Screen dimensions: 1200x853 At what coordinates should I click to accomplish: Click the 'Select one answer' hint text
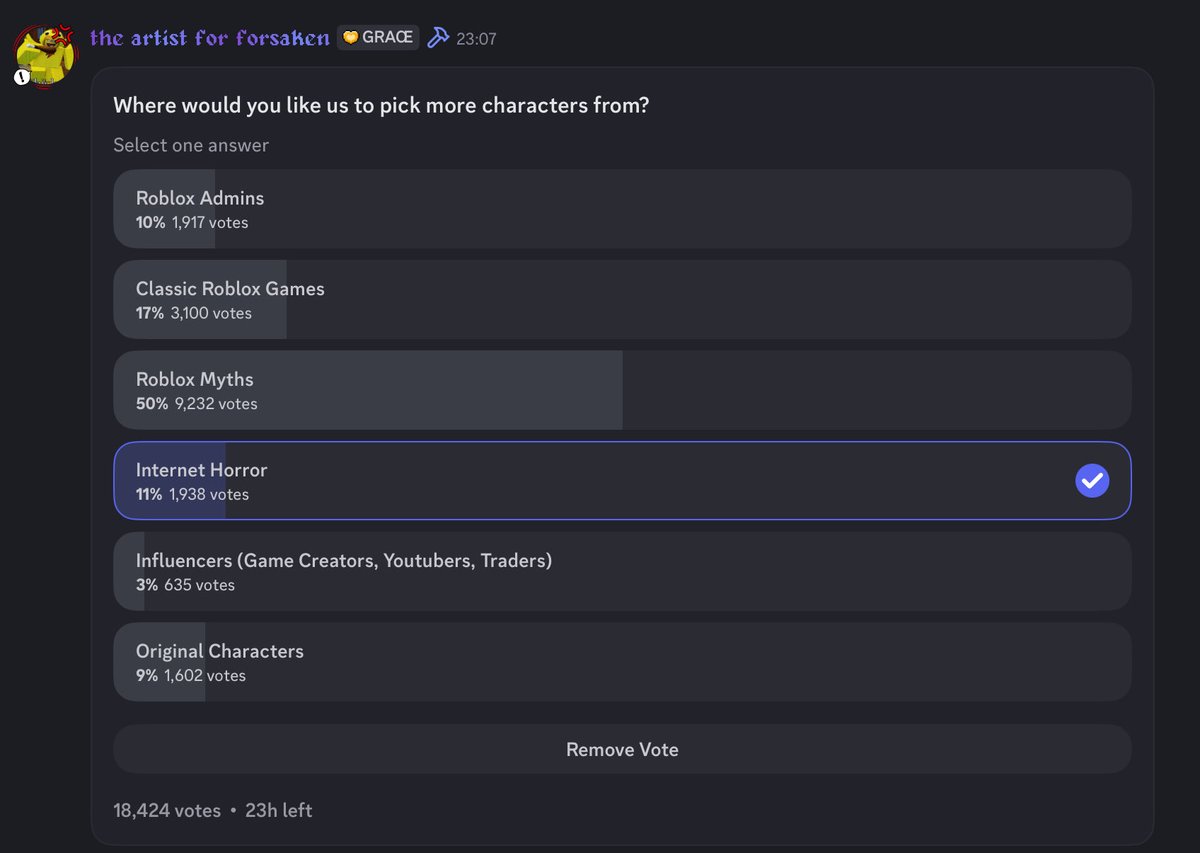pyautogui.click(x=191, y=145)
